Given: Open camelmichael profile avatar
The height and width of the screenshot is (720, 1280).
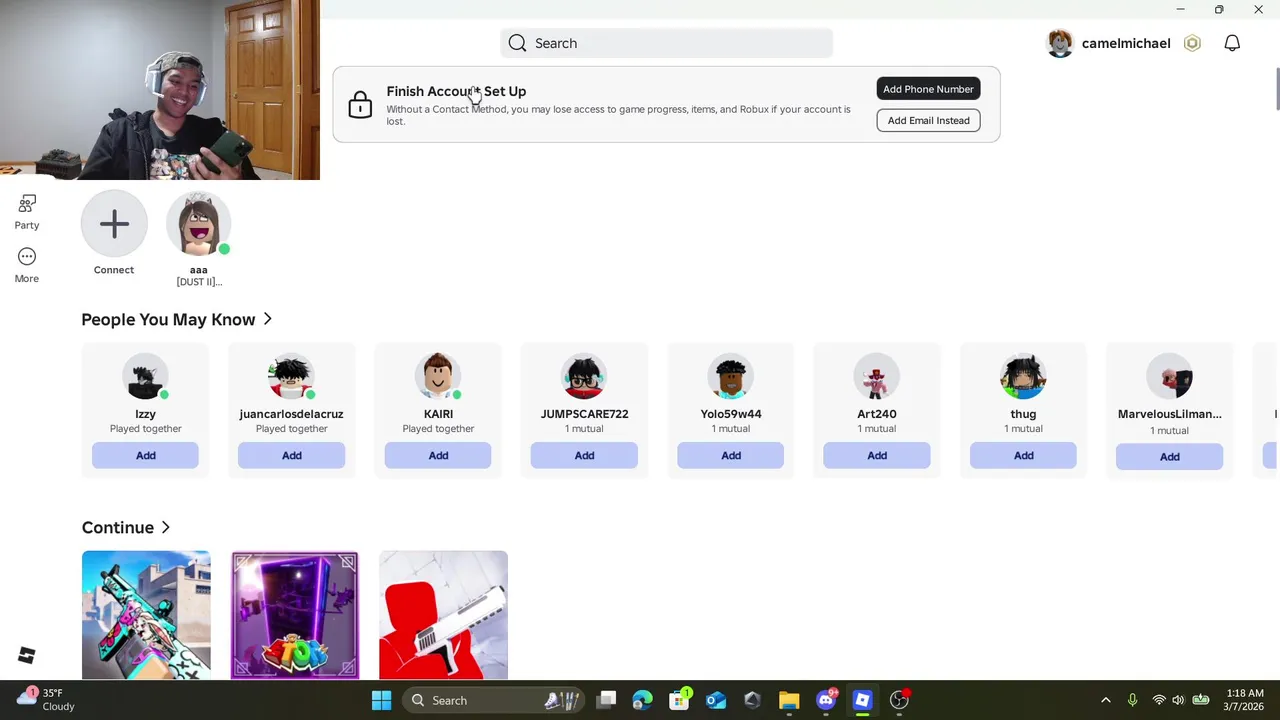Looking at the screenshot, I should [x=1060, y=43].
